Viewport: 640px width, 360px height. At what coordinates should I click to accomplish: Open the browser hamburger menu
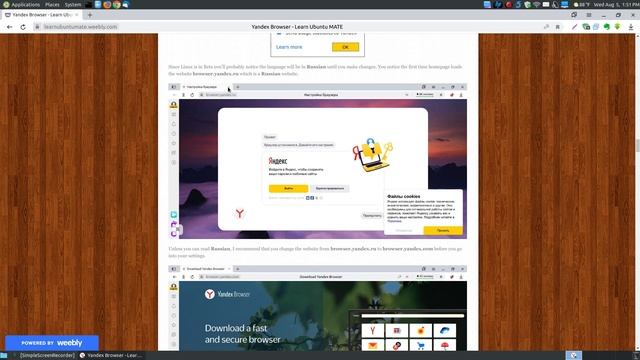[589, 15]
